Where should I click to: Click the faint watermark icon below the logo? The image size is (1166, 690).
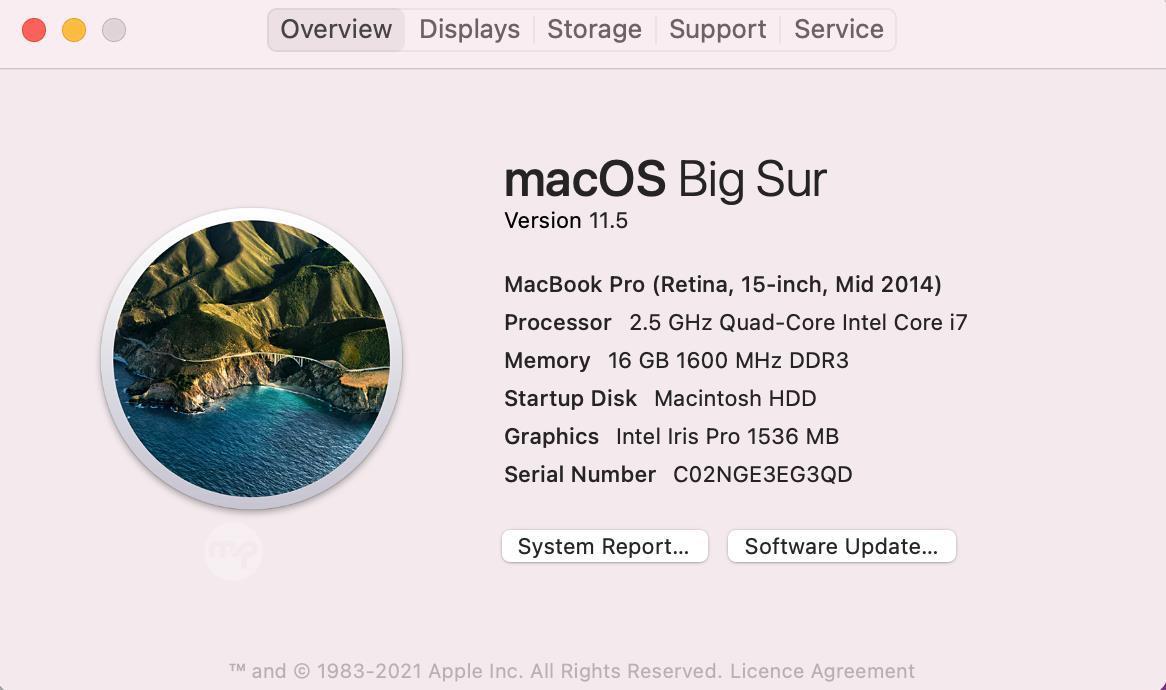click(233, 550)
